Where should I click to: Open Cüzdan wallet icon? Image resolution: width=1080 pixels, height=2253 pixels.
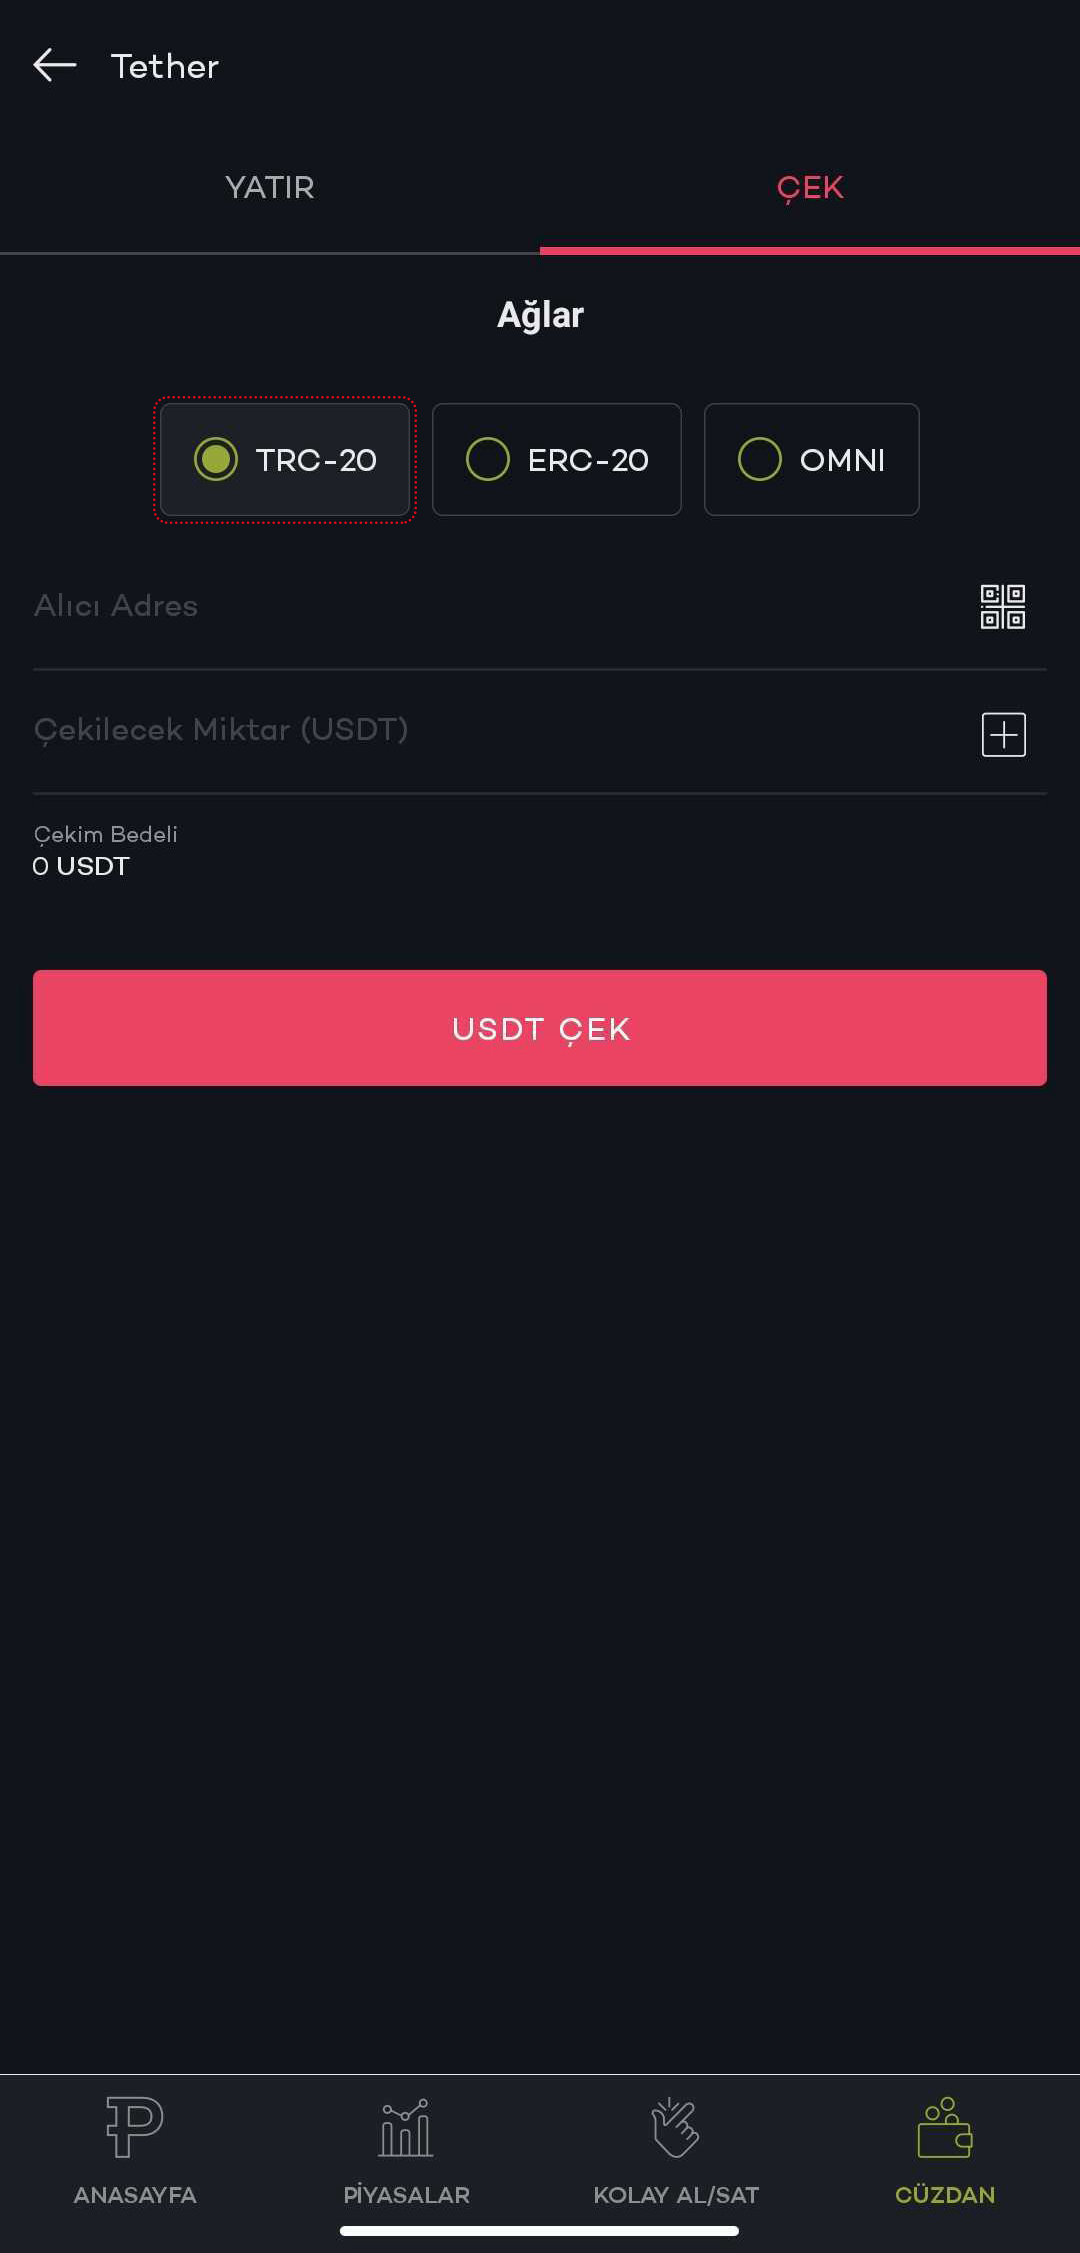coord(945,2127)
